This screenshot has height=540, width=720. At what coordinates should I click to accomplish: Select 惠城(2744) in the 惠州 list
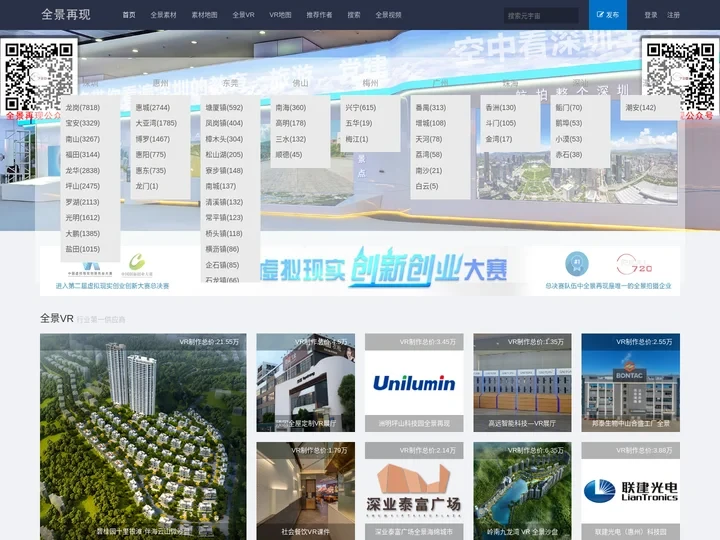[x=152, y=107]
